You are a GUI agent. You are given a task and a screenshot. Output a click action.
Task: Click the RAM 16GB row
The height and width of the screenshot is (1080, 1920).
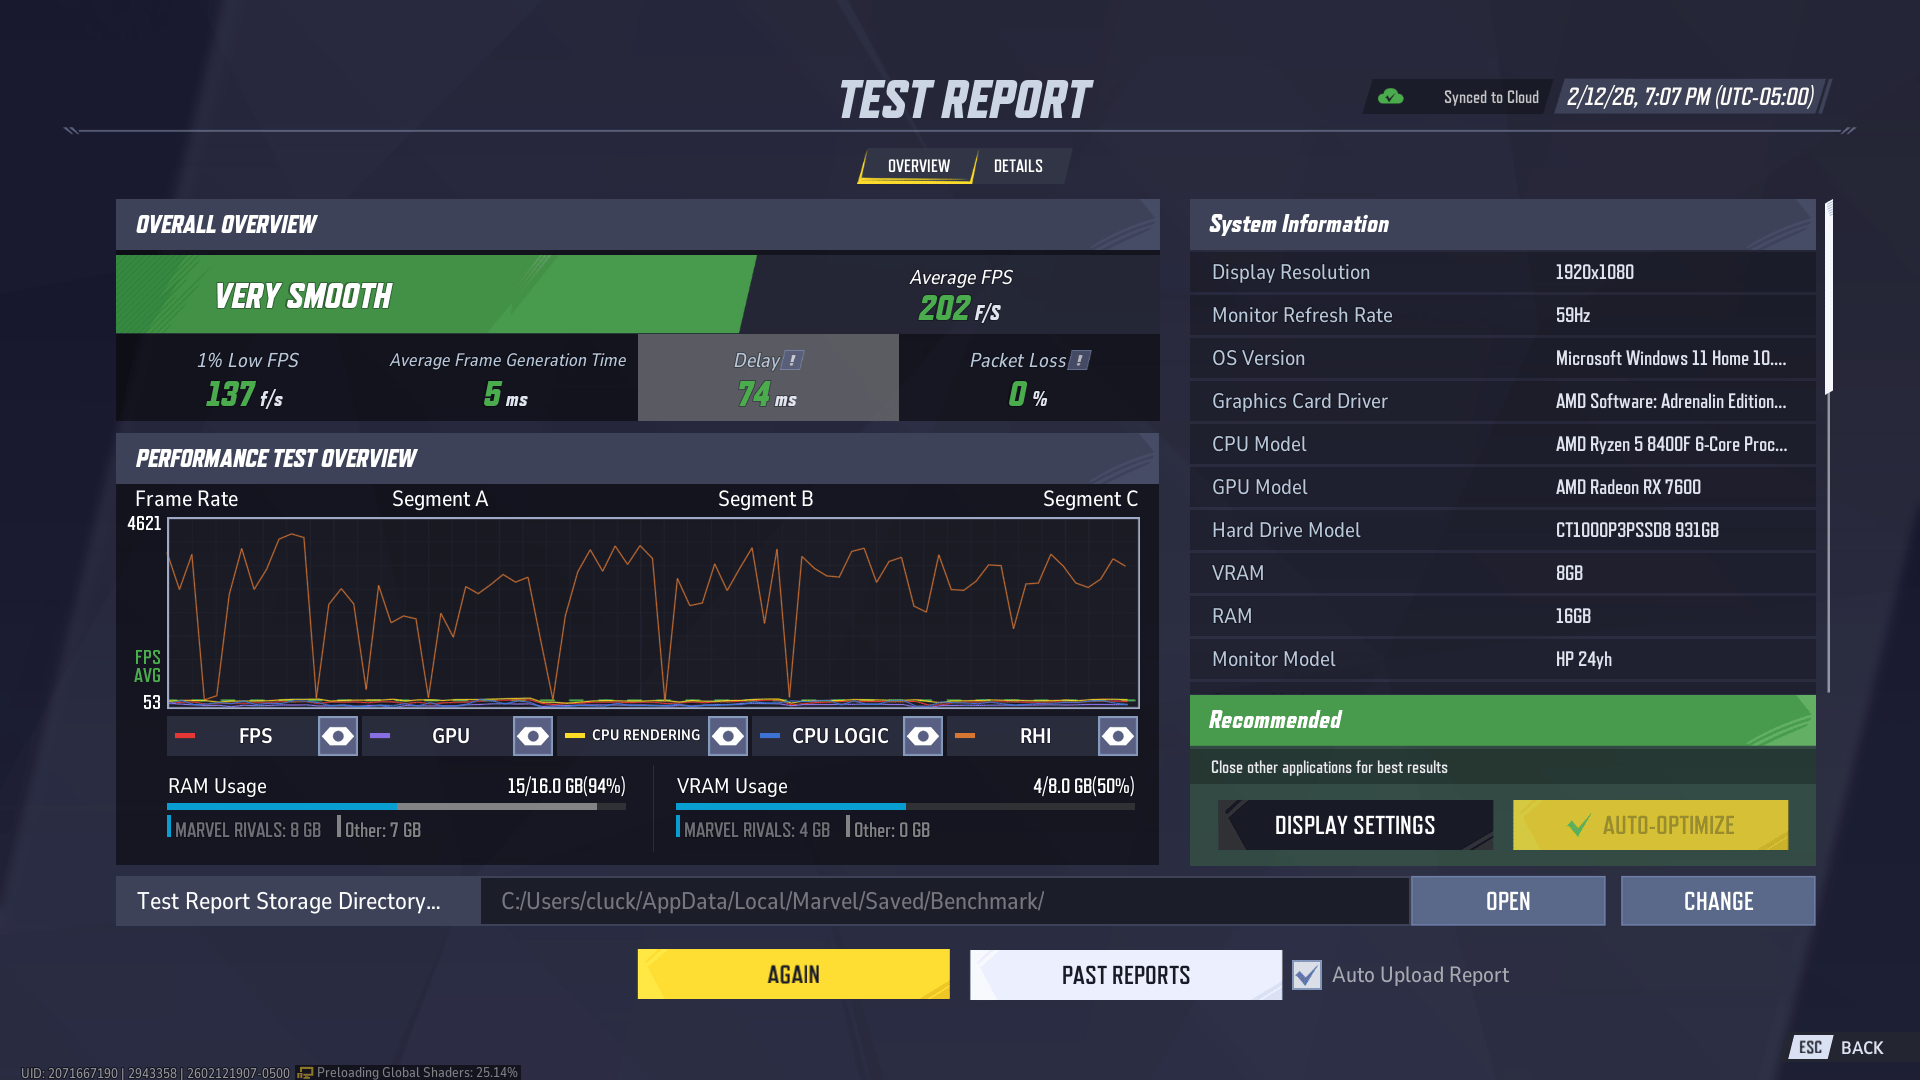(x=1502, y=616)
